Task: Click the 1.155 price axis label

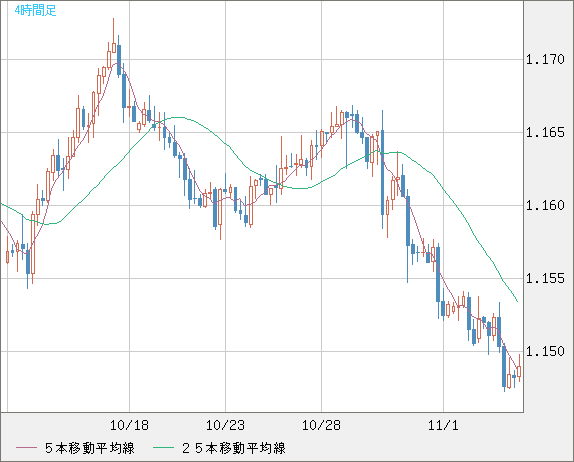Action: pos(545,279)
